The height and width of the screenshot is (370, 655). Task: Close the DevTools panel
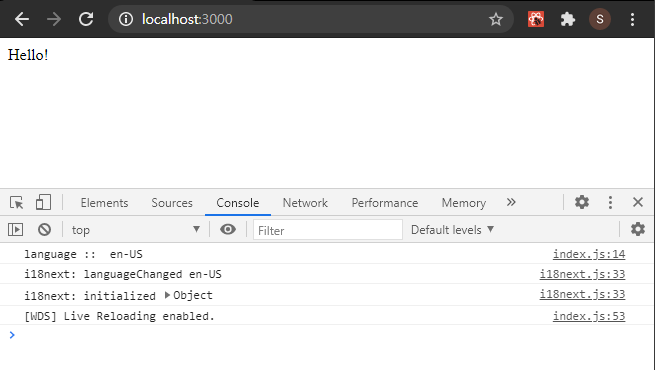click(638, 202)
